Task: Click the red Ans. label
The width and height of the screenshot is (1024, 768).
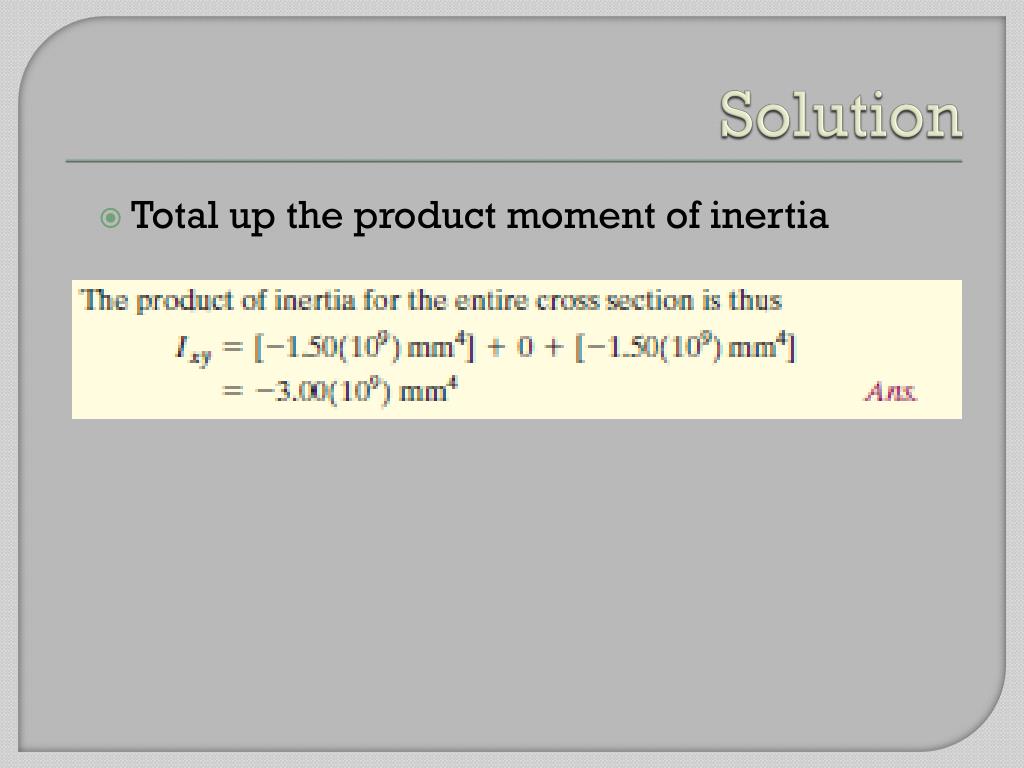Action: click(891, 392)
